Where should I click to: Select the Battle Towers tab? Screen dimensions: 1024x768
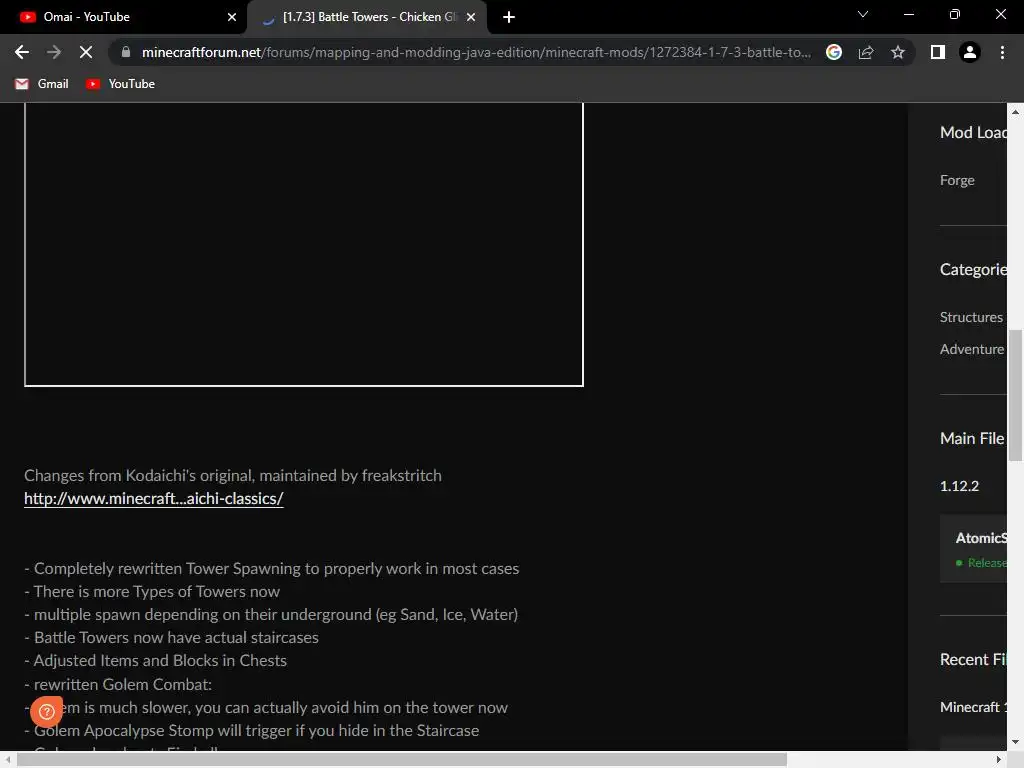click(366, 17)
